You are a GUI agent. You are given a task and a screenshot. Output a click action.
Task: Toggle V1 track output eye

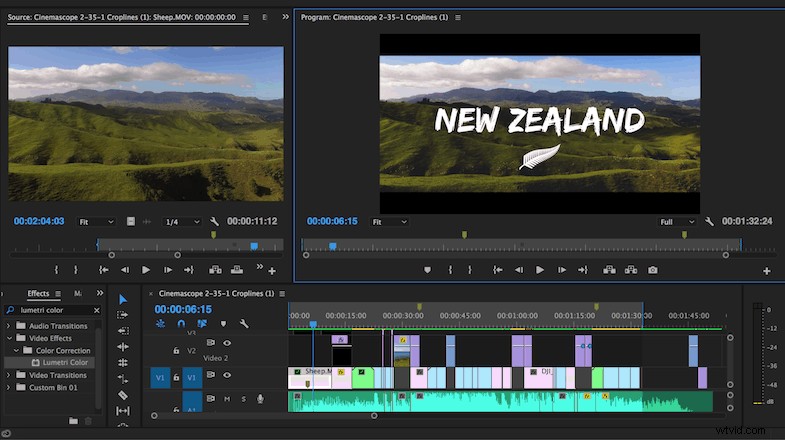[227, 375]
